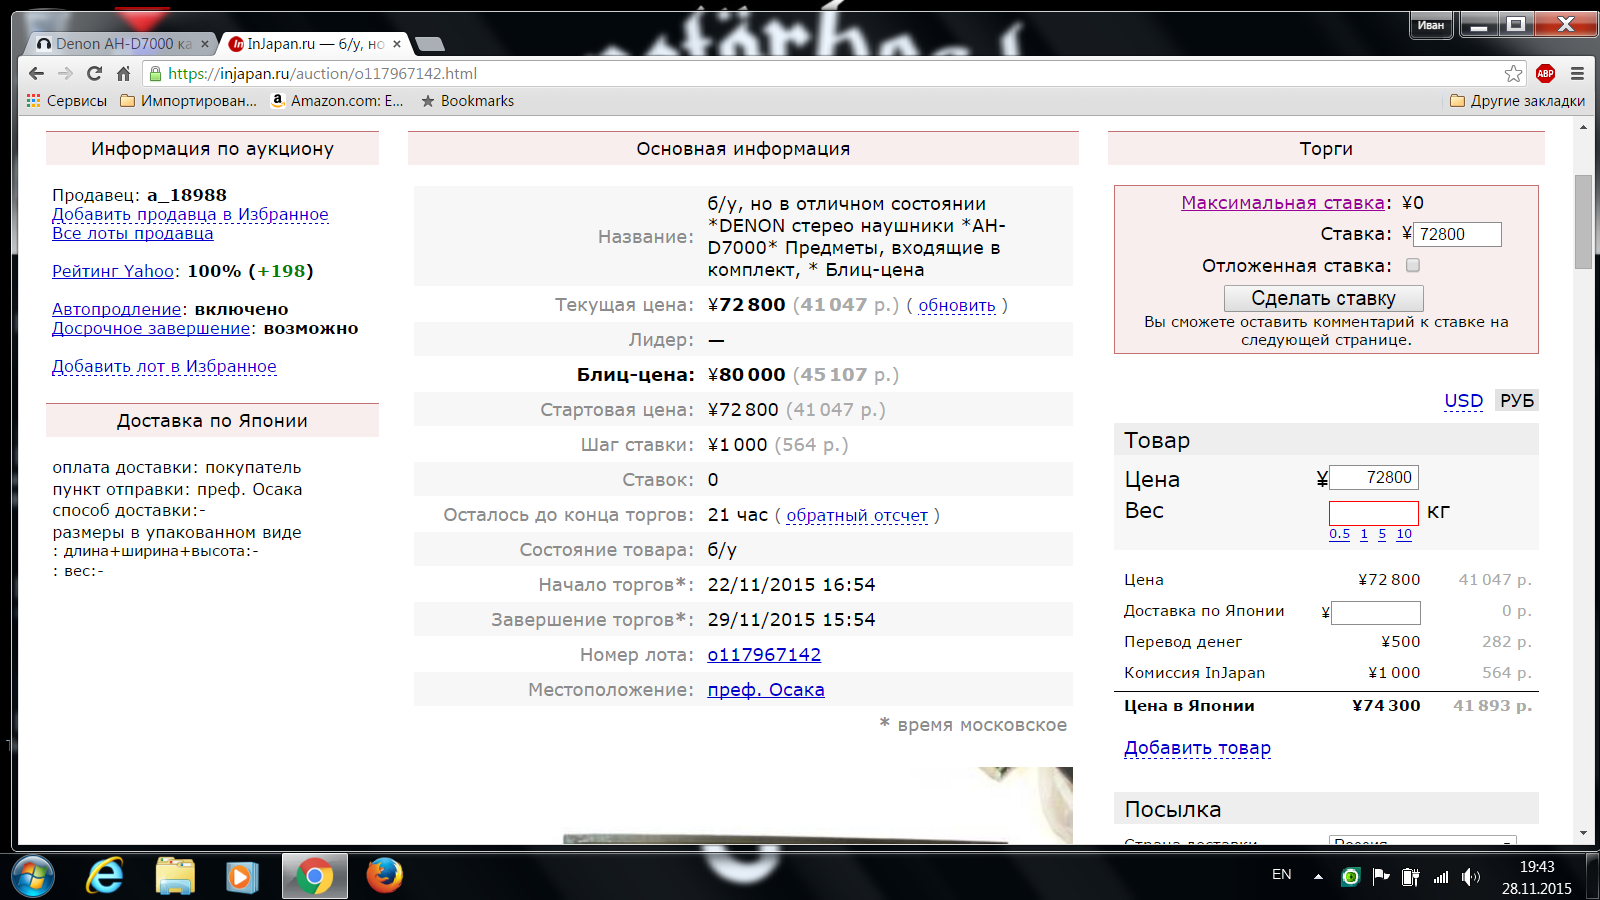
Task: Edit the Ставка amount field
Action: pyautogui.click(x=1457, y=234)
